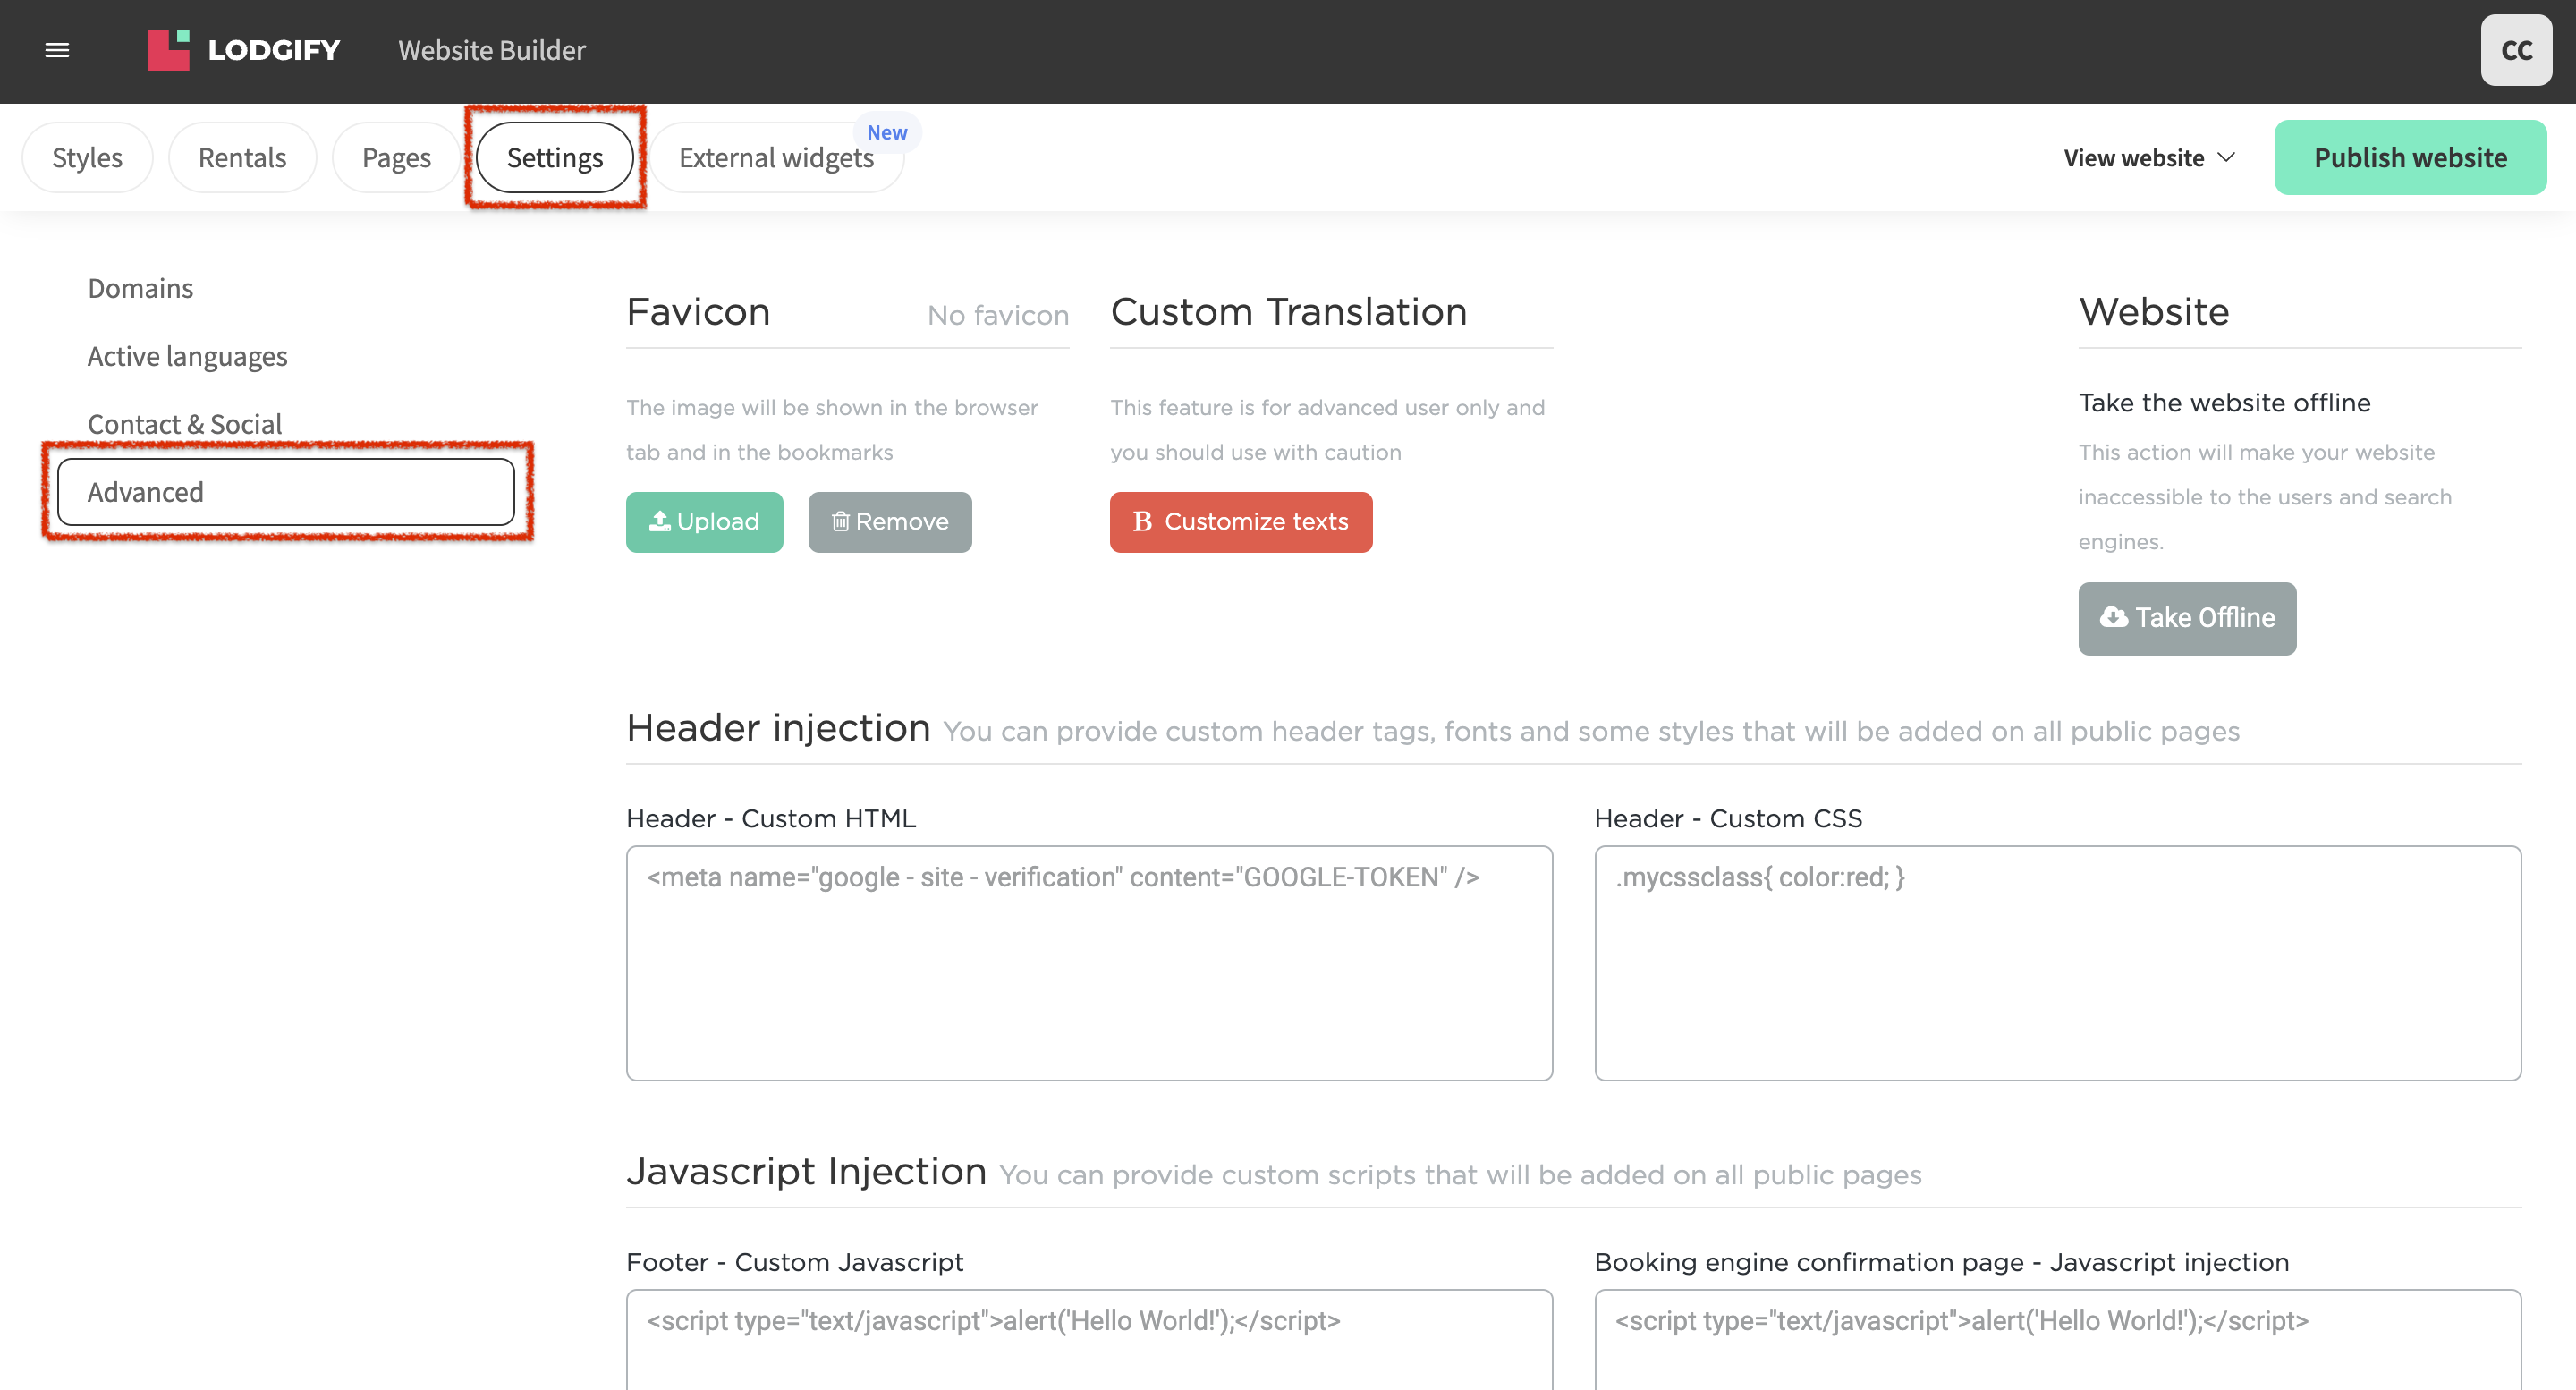Image resolution: width=2576 pixels, height=1390 pixels.
Task: Click Upload favicon button
Action: coord(704,522)
